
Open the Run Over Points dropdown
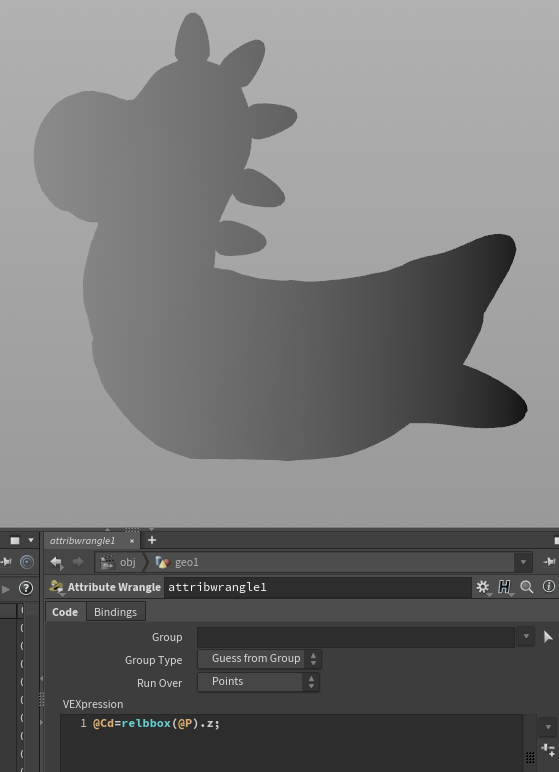[x=259, y=682]
